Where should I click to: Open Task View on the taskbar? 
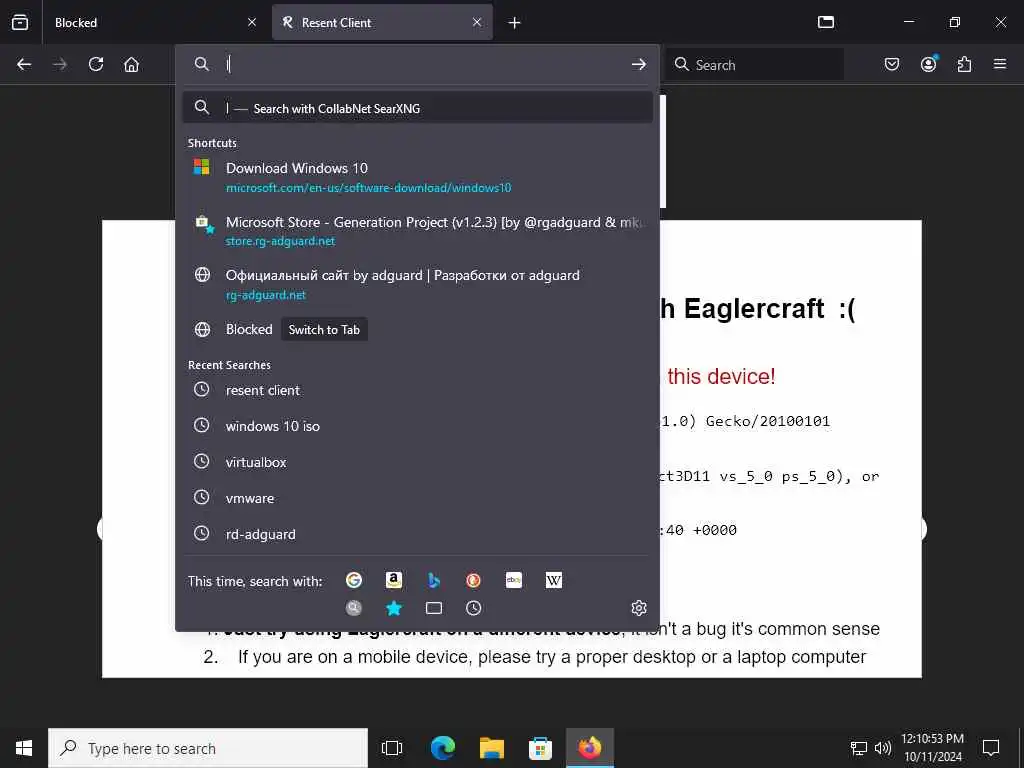click(x=392, y=748)
